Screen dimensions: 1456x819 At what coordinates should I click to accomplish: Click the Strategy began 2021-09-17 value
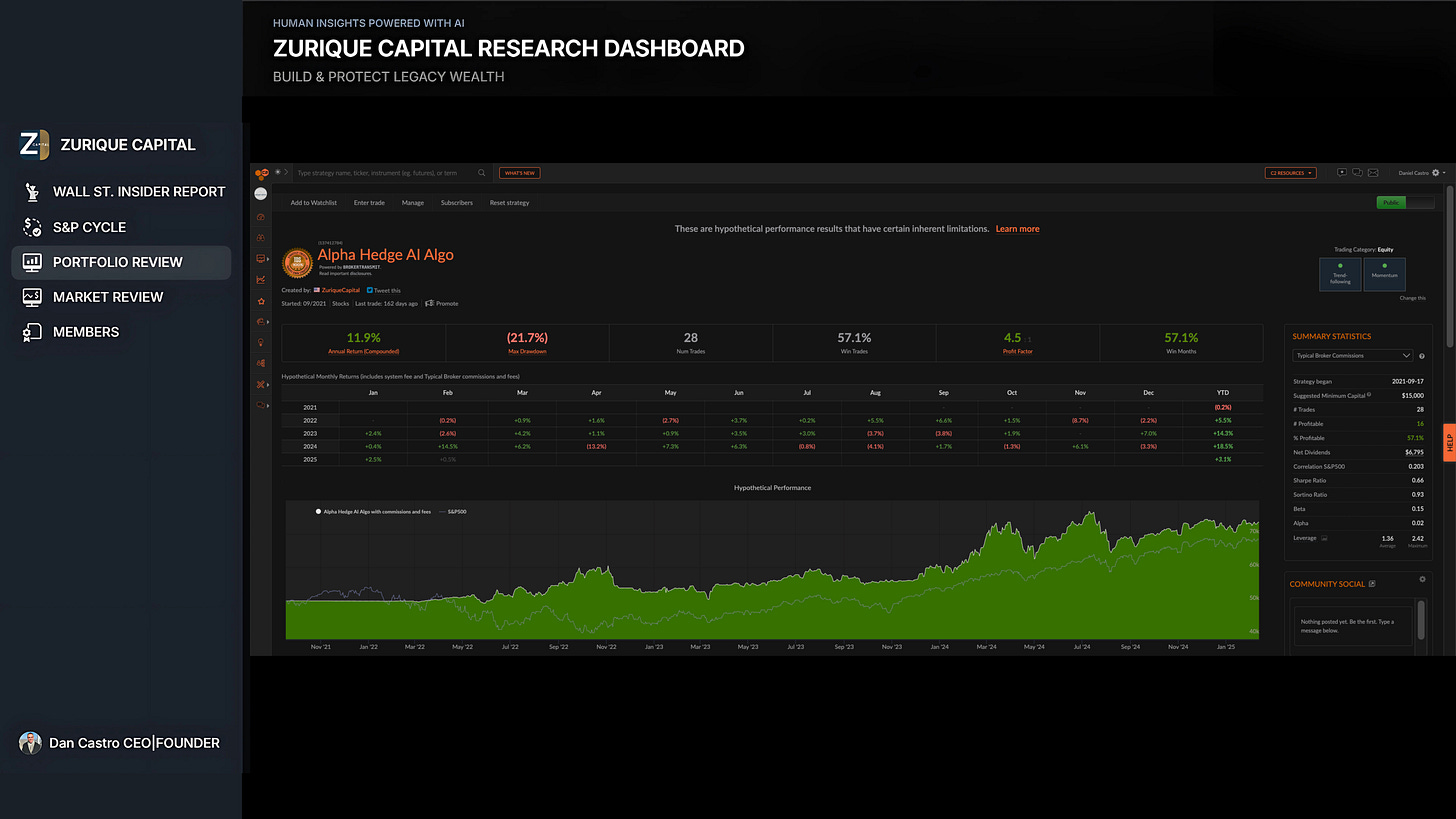(1408, 381)
